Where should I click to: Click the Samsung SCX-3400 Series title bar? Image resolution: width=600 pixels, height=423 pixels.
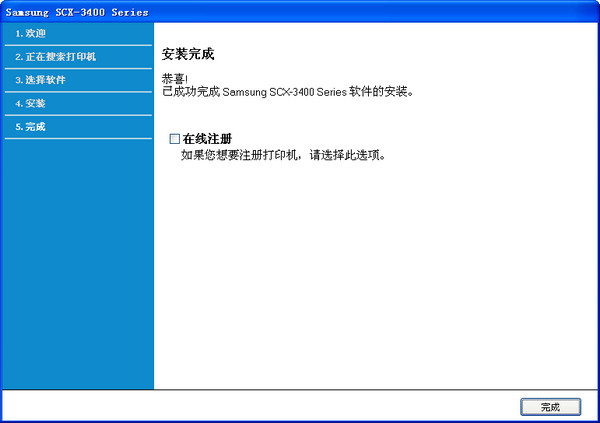(300, 11)
